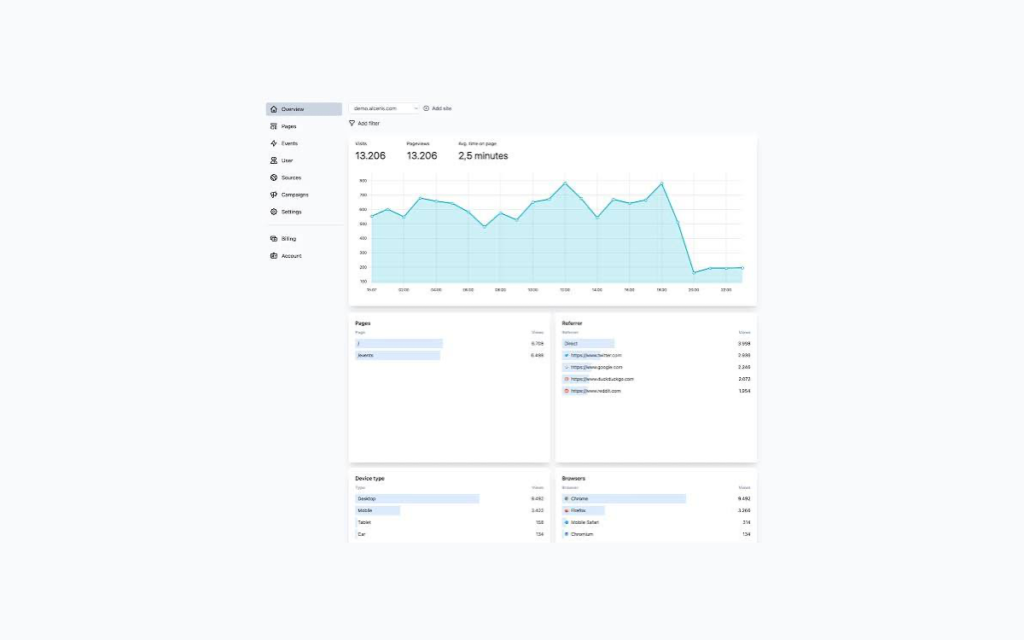Click the Account icon in the sidebar
The height and width of the screenshot is (640, 1024).
coord(274,256)
